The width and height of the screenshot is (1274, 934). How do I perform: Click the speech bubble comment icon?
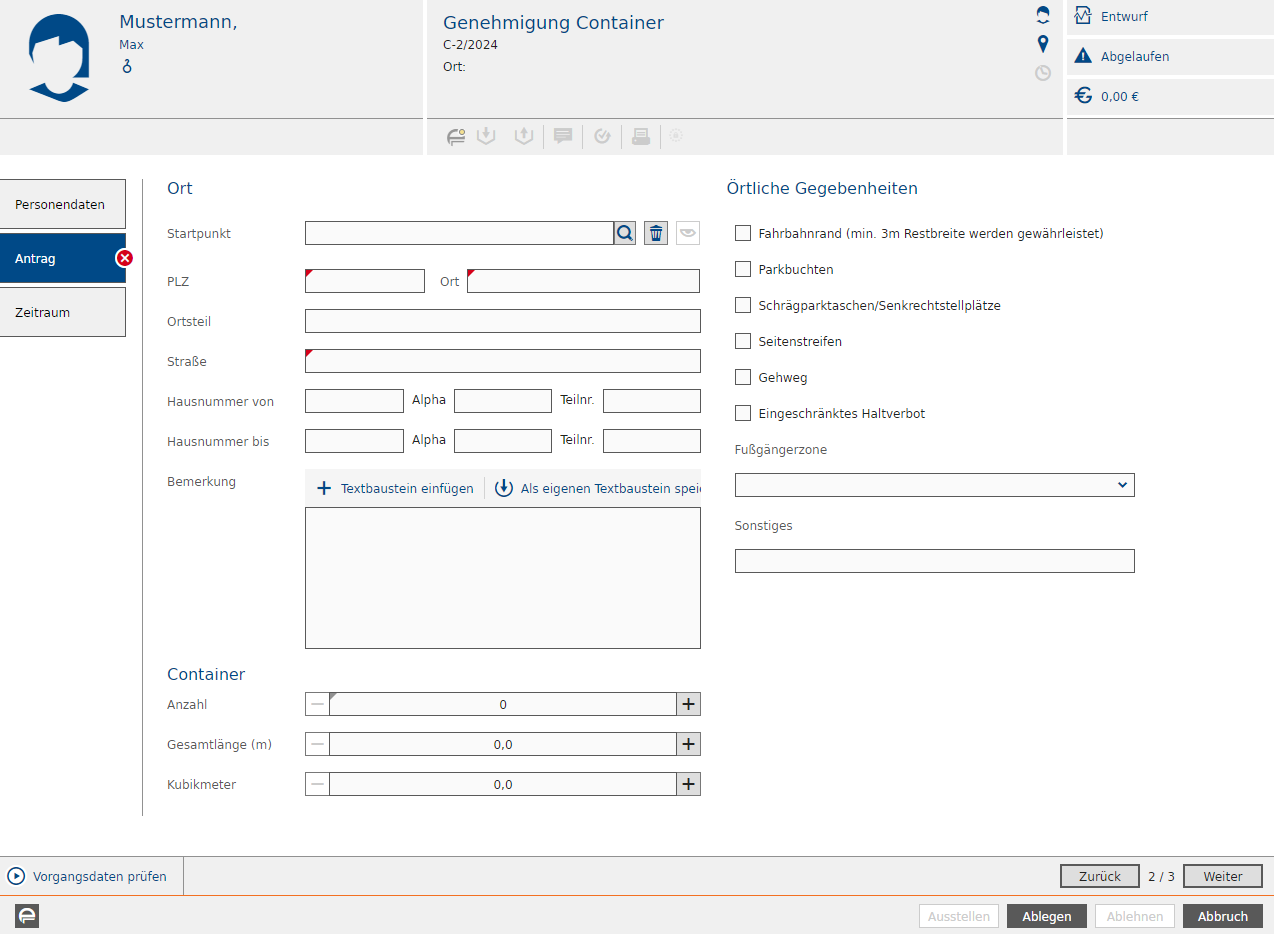563,137
